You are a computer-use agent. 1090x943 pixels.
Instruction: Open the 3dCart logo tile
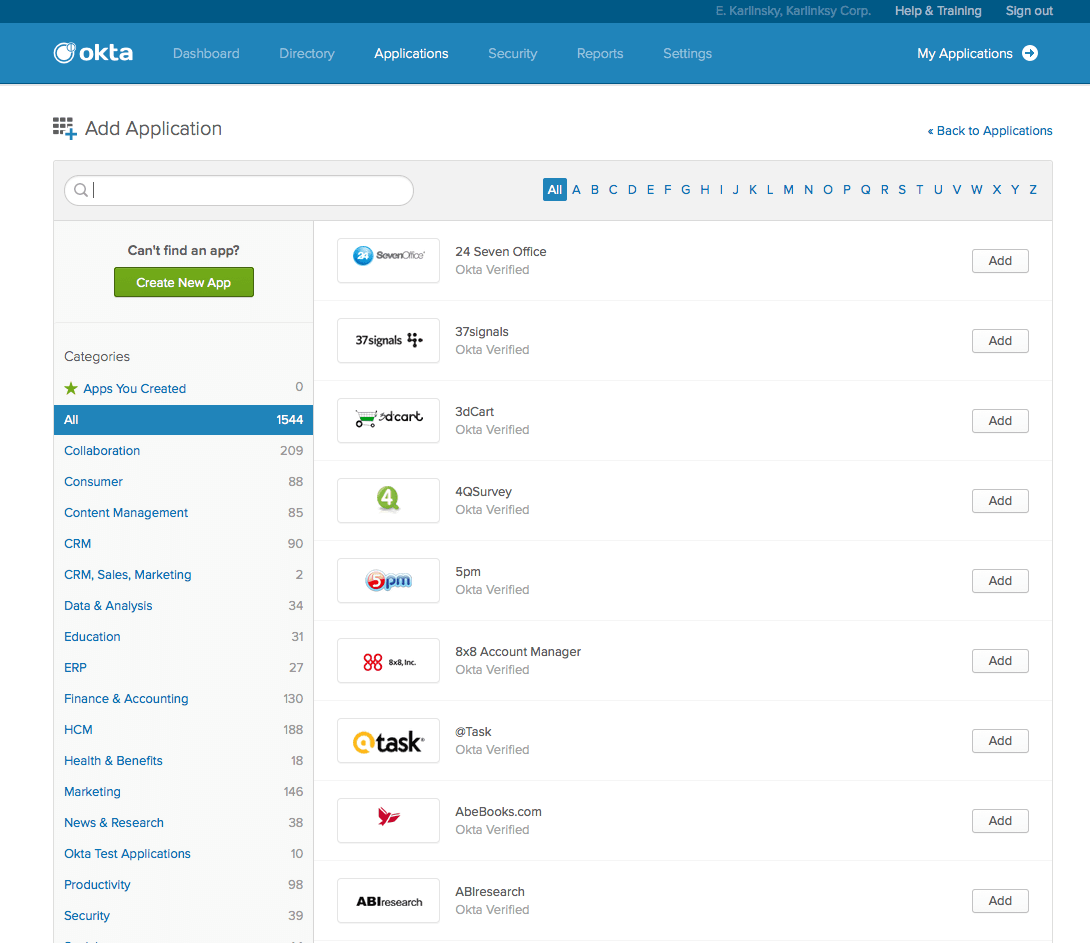(389, 420)
